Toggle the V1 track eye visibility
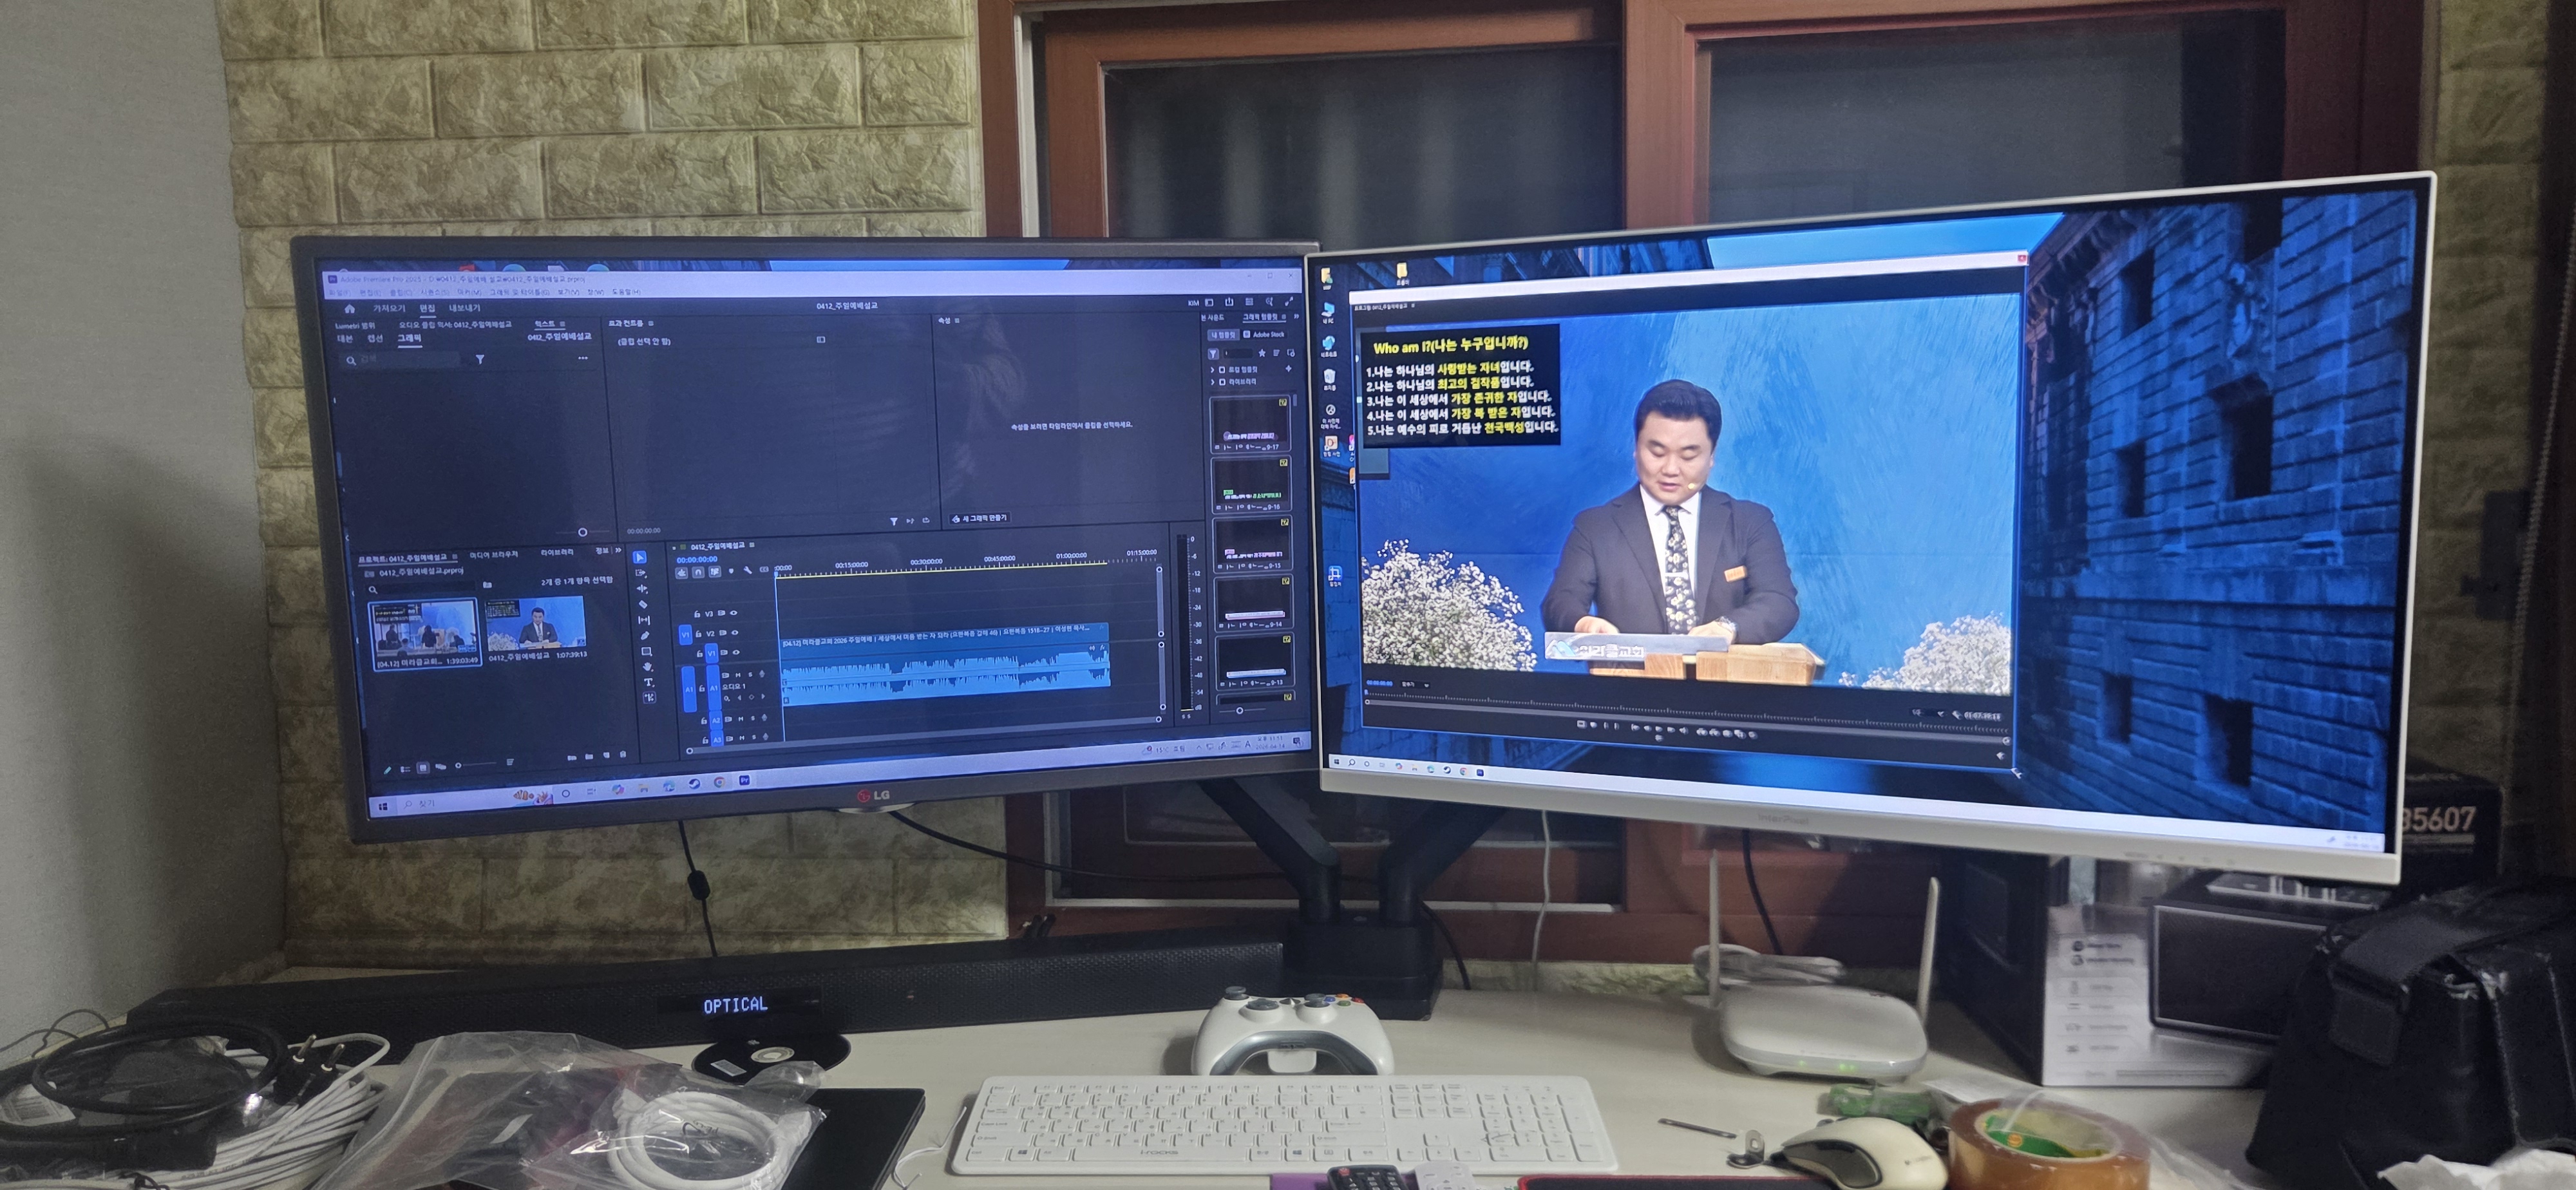 pos(736,652)
